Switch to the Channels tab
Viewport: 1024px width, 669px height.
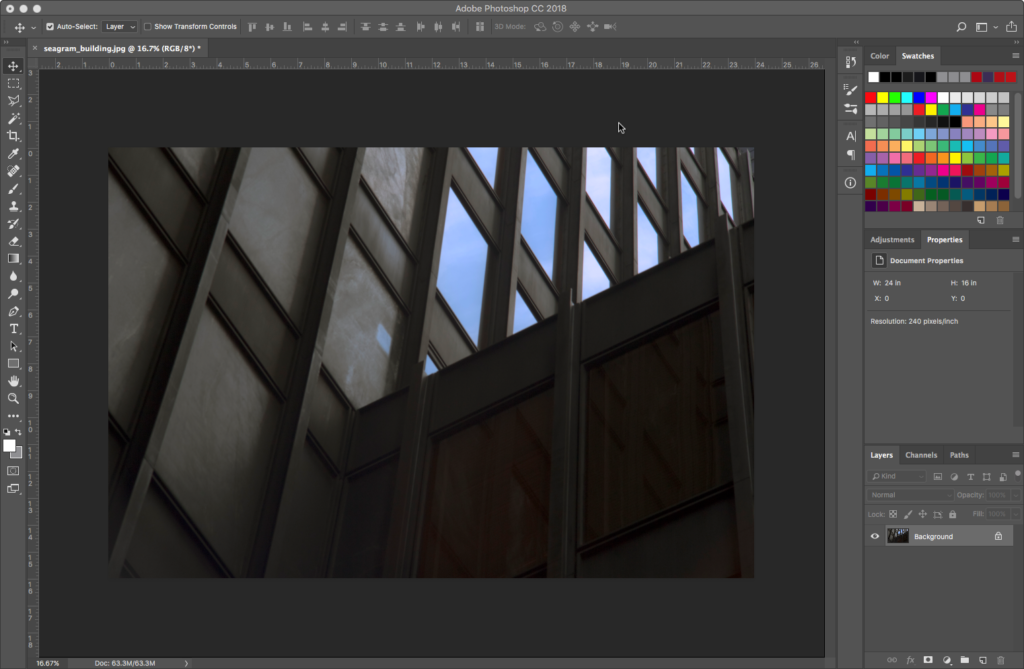(920, 455)
